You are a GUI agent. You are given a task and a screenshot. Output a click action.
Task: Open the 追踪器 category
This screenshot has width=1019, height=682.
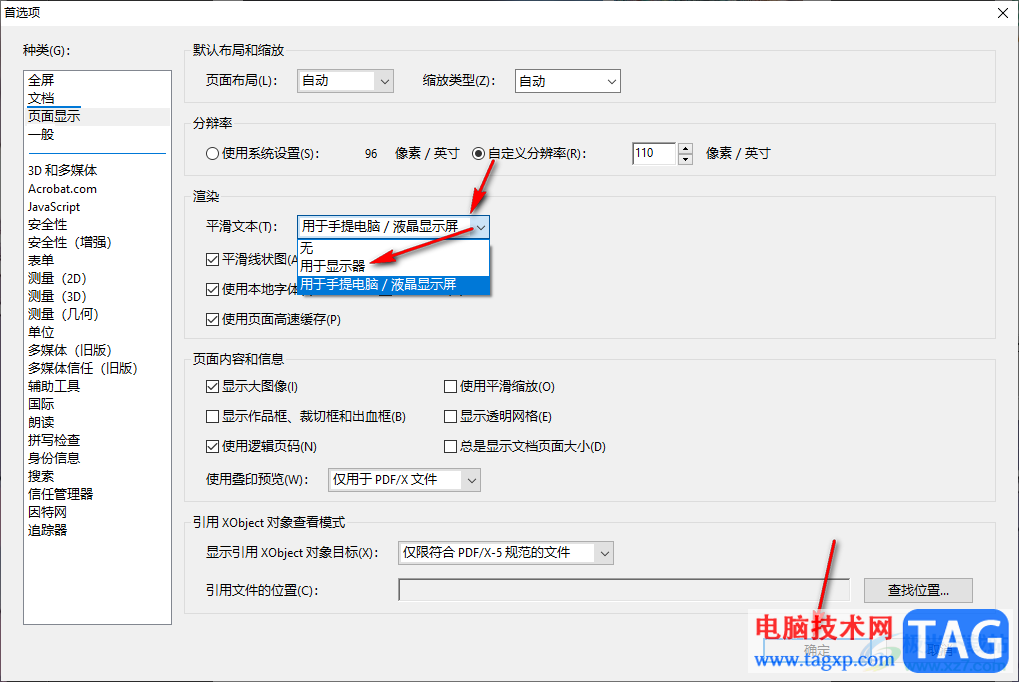47,530
